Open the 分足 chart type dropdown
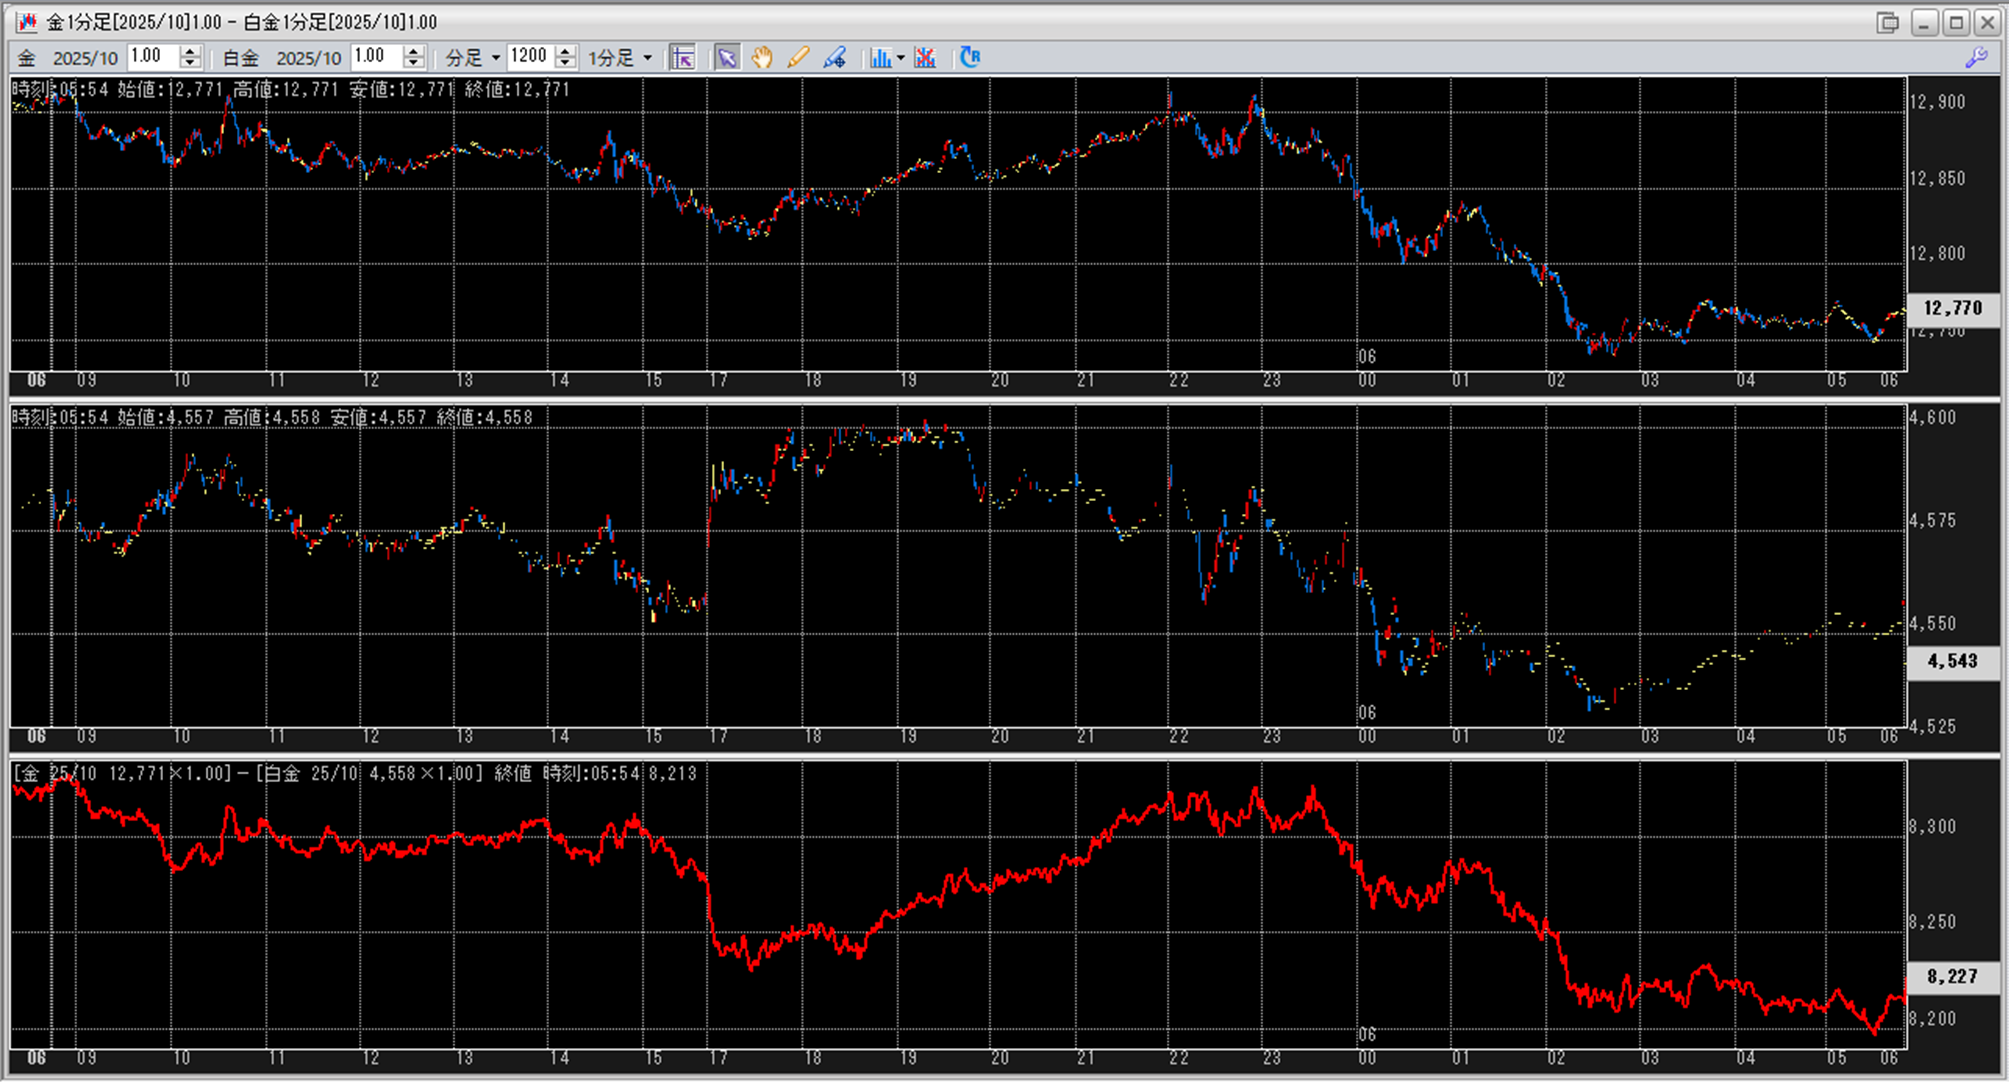This screenshot has height=1083, width=2009. (472, 58)
